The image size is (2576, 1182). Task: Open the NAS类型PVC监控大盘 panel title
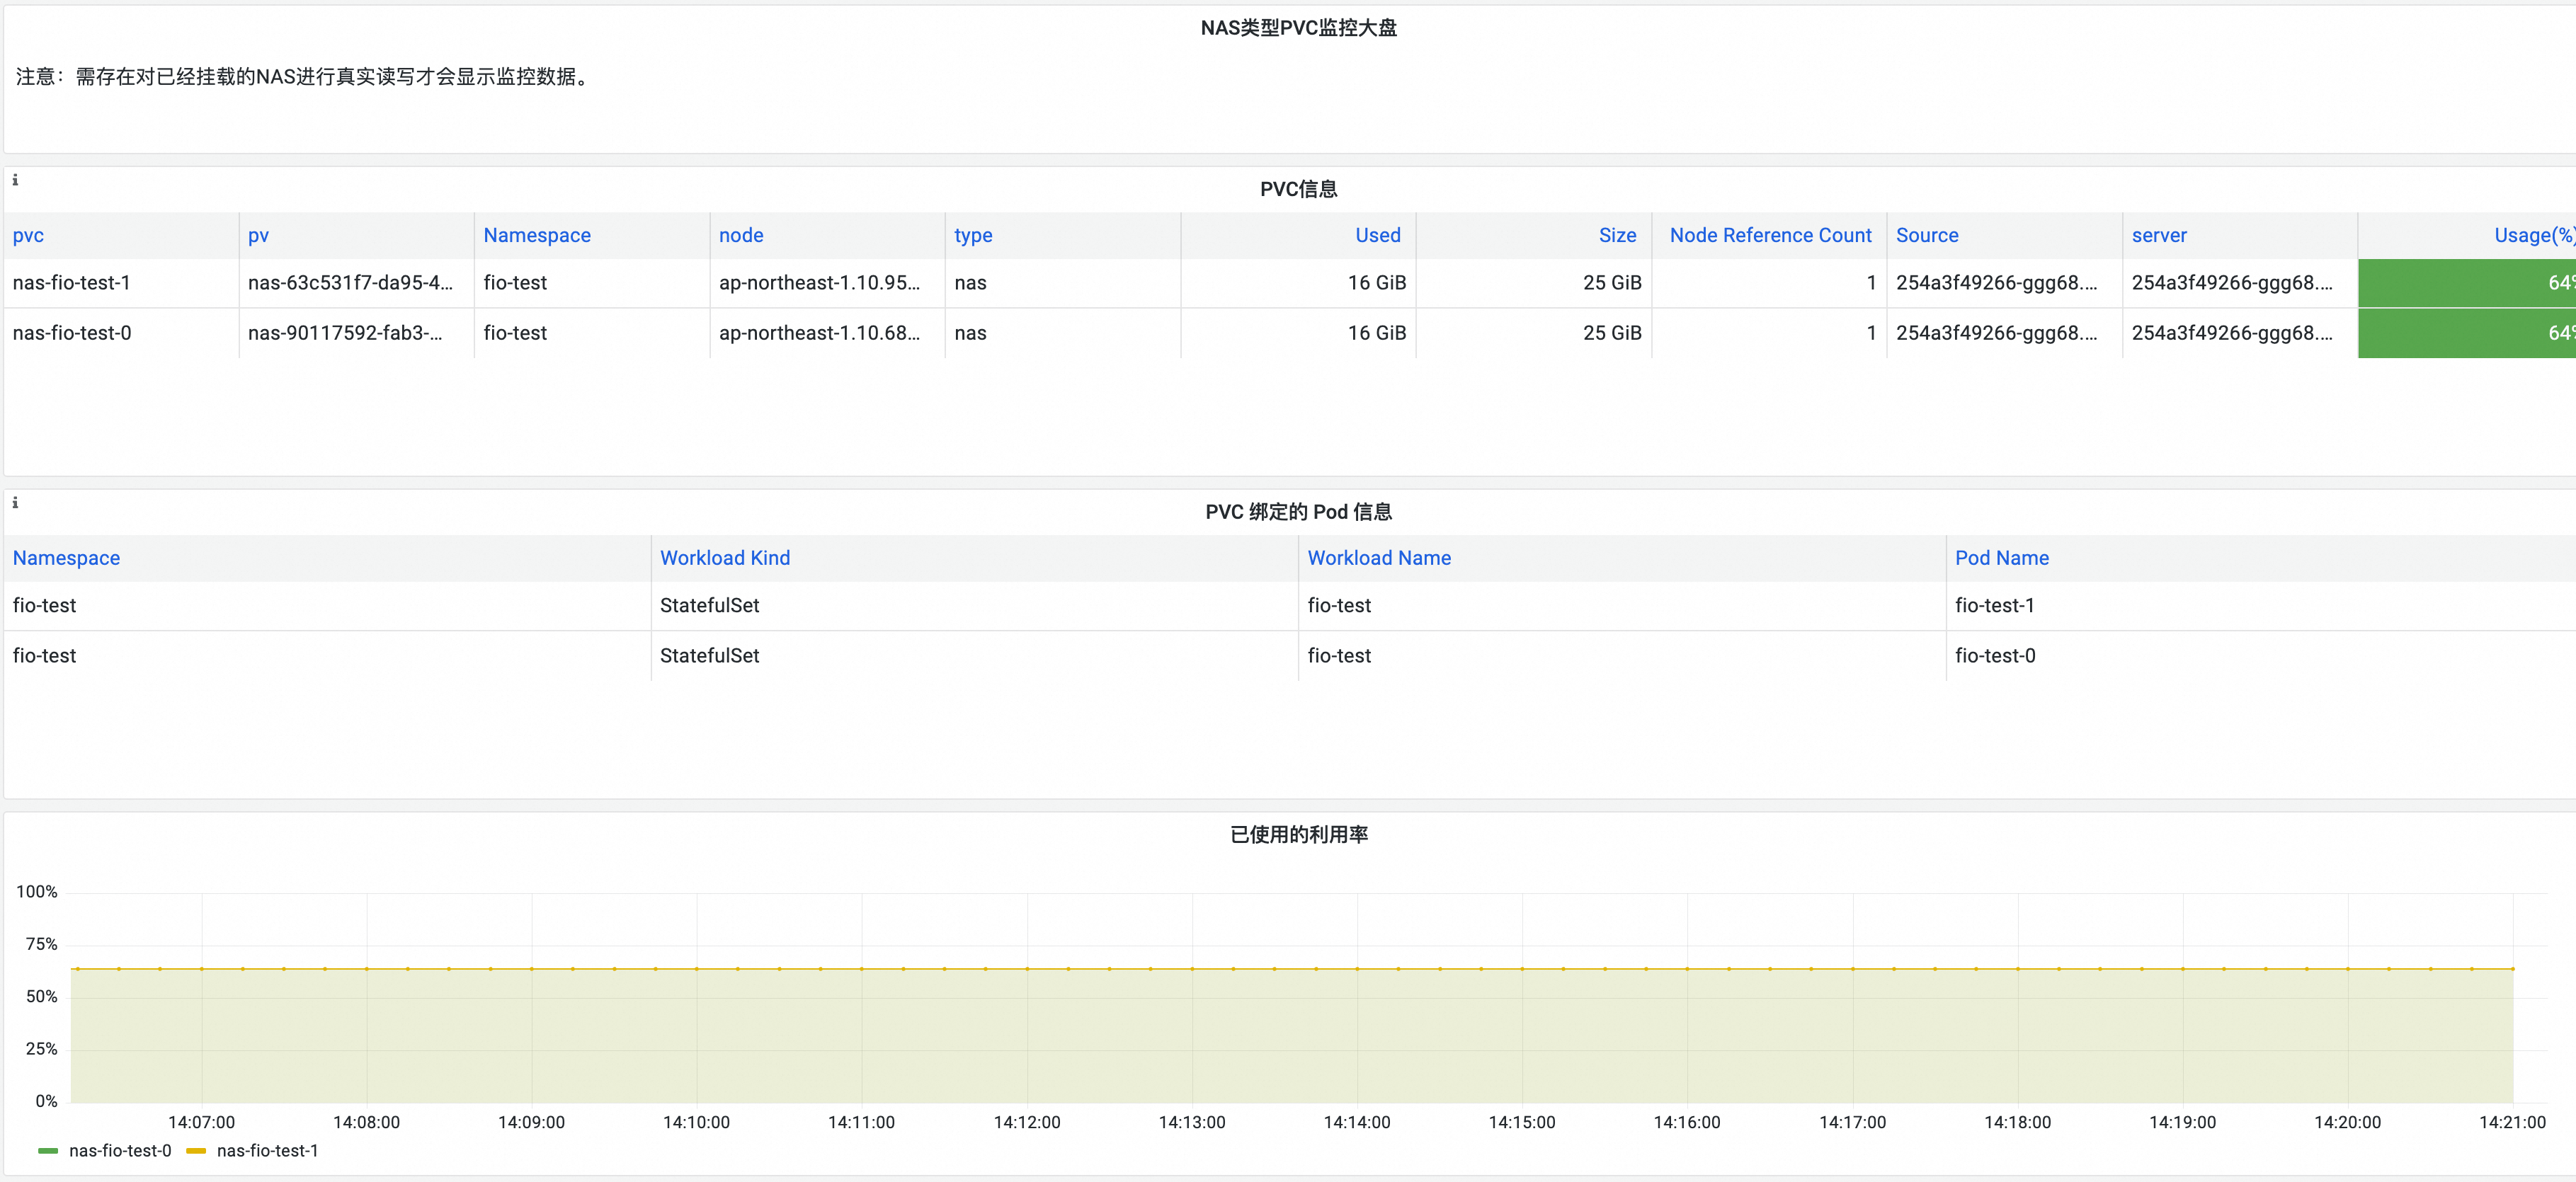(x=1298, y=28)
